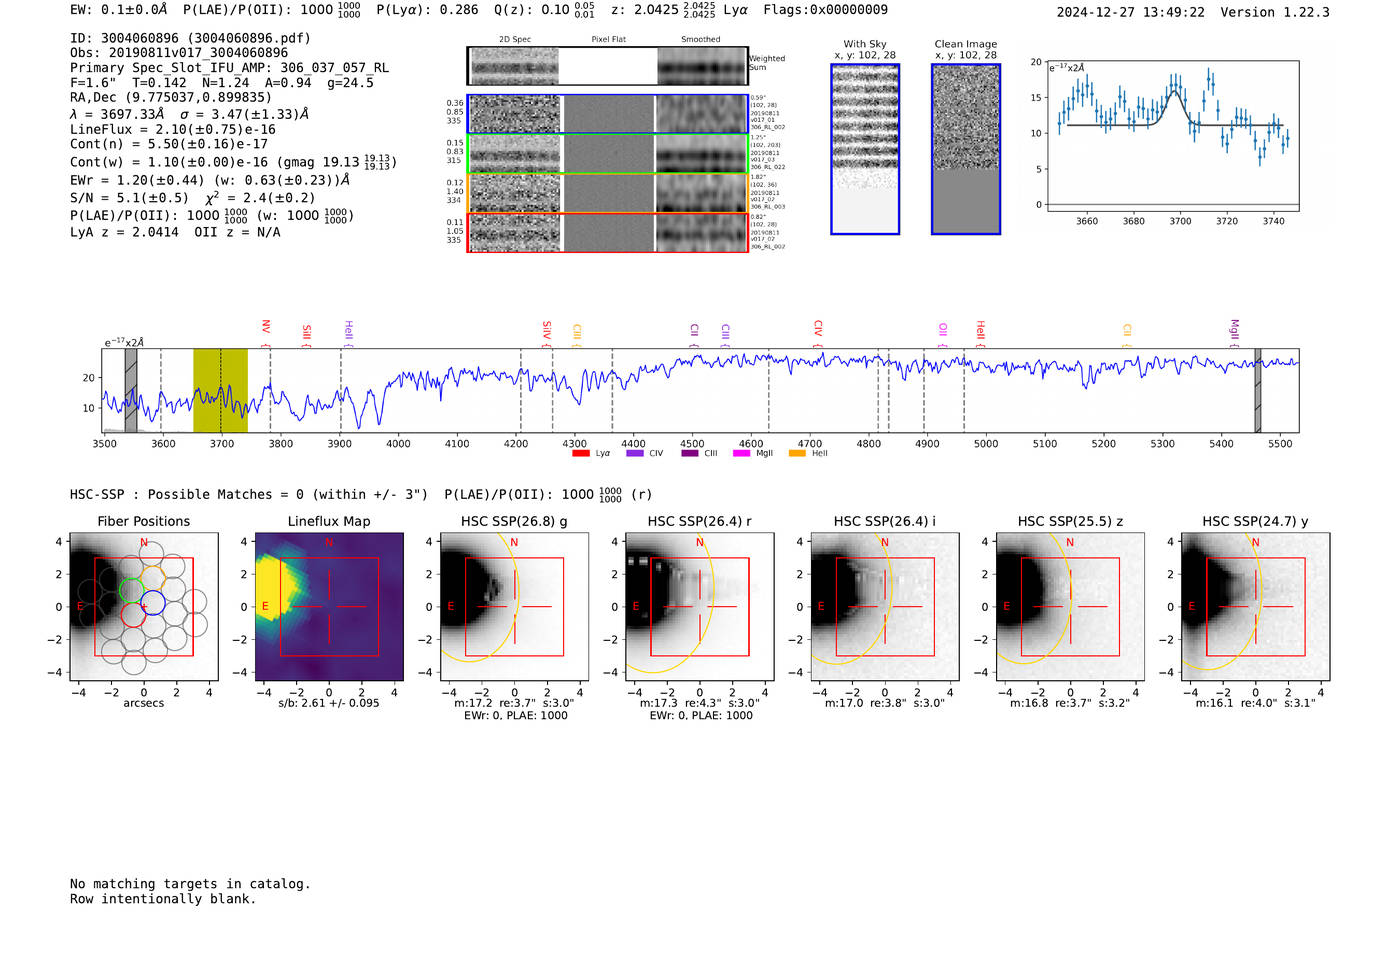The width and height of the screenshot is (1400, 953).
Task: Open the HSC SSP(25.5) z cutout
Action: click(1070, 606)
